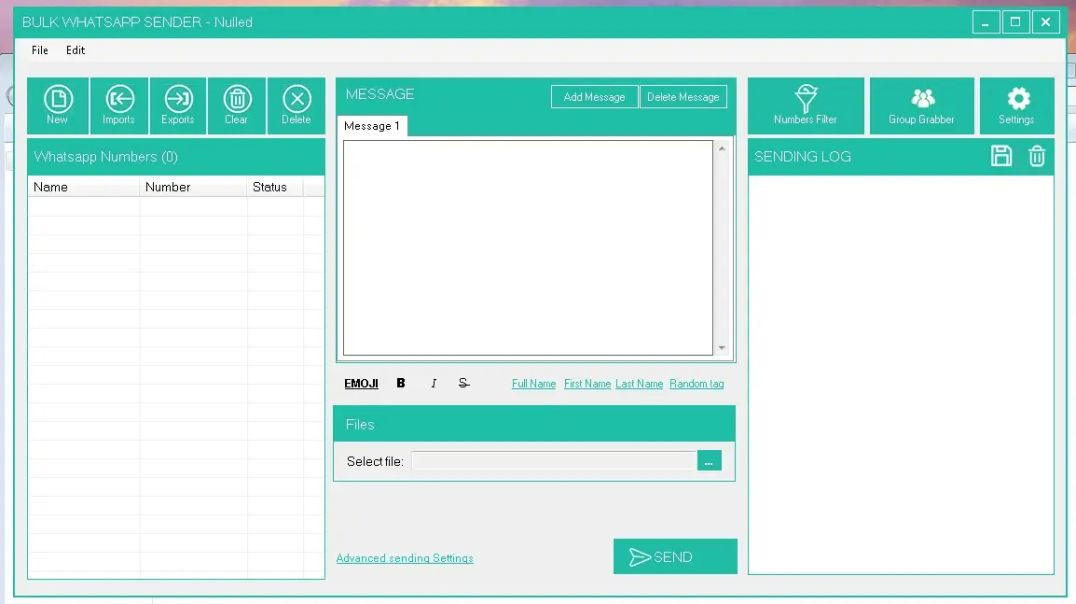Viewport: 1076px width, 604px height.
Task: Click the SEND button
Action: (x=674, y=556)
